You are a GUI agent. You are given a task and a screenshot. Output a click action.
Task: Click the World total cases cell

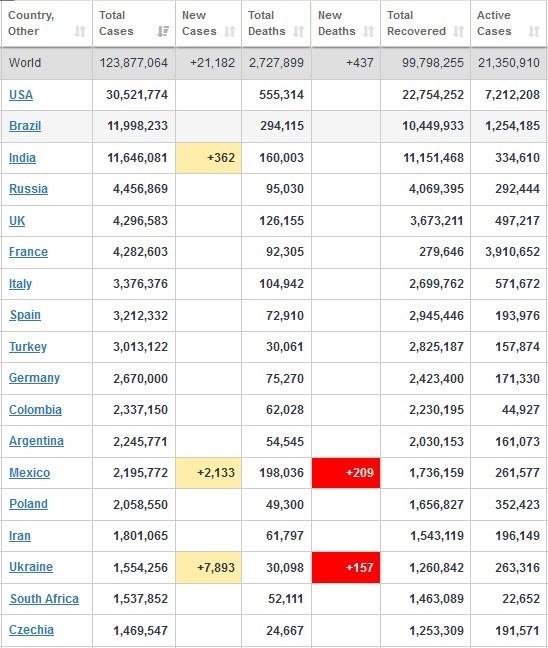134,63
